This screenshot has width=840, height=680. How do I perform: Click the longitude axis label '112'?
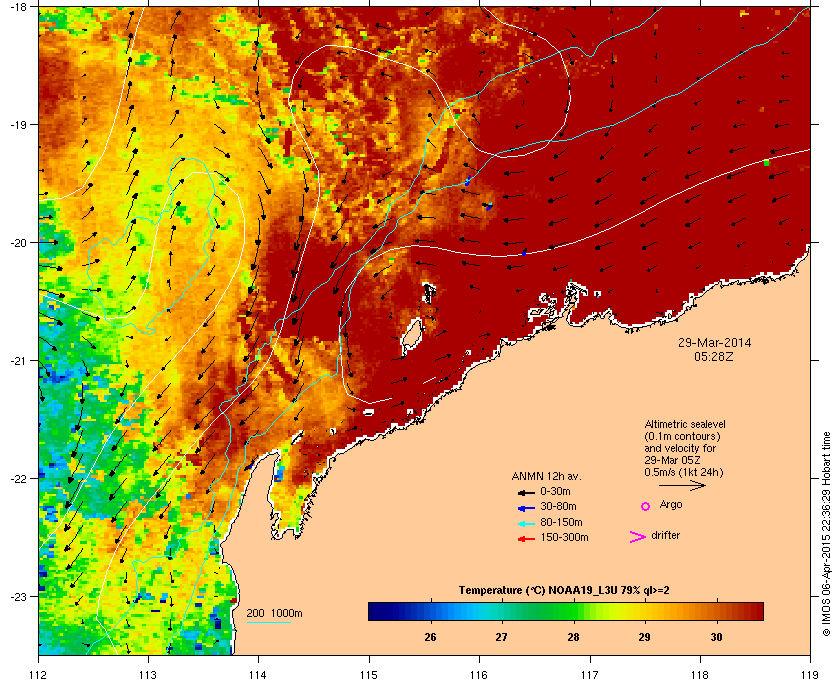tap(39, 674)
